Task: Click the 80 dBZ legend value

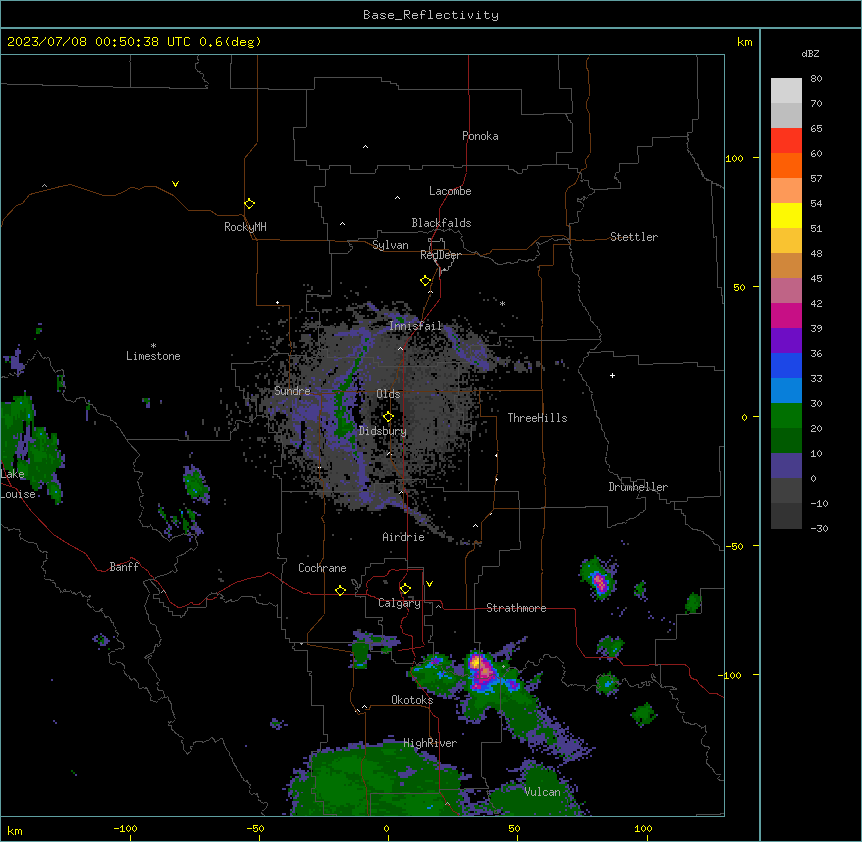Action: coord(816,79)
